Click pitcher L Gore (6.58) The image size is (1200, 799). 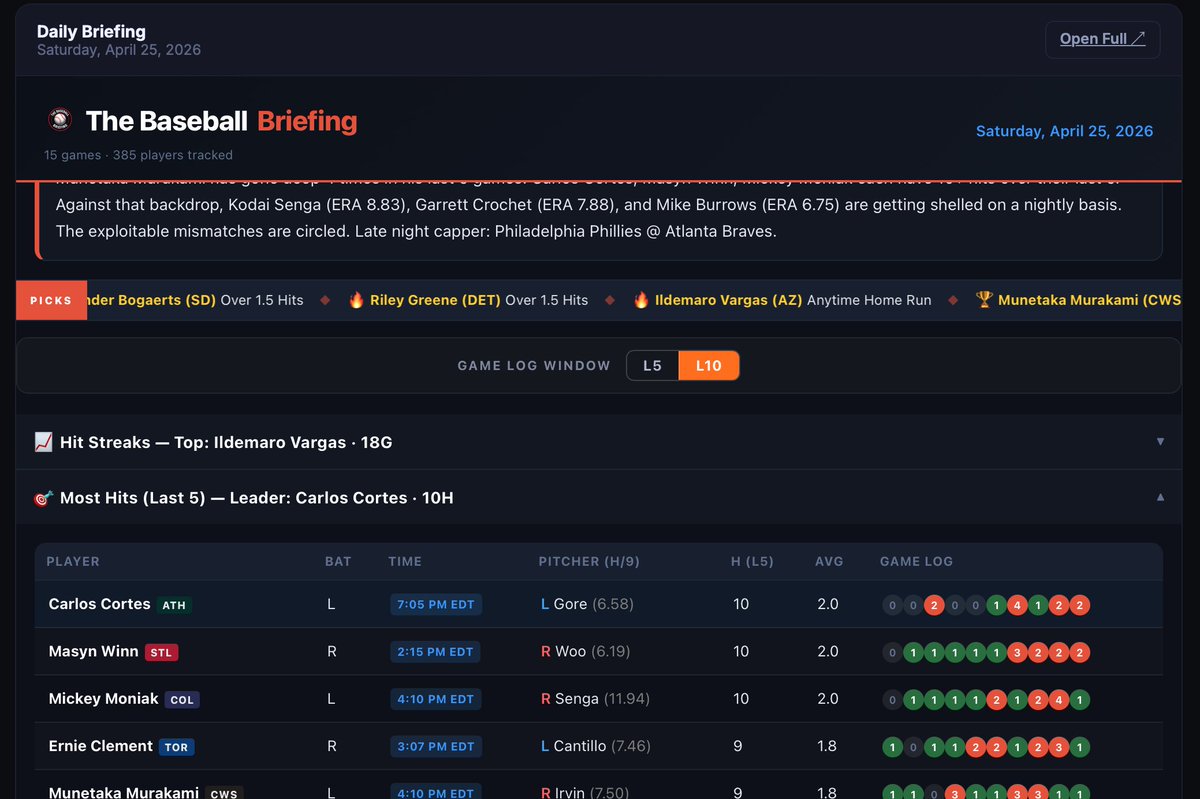coord(587,604)
